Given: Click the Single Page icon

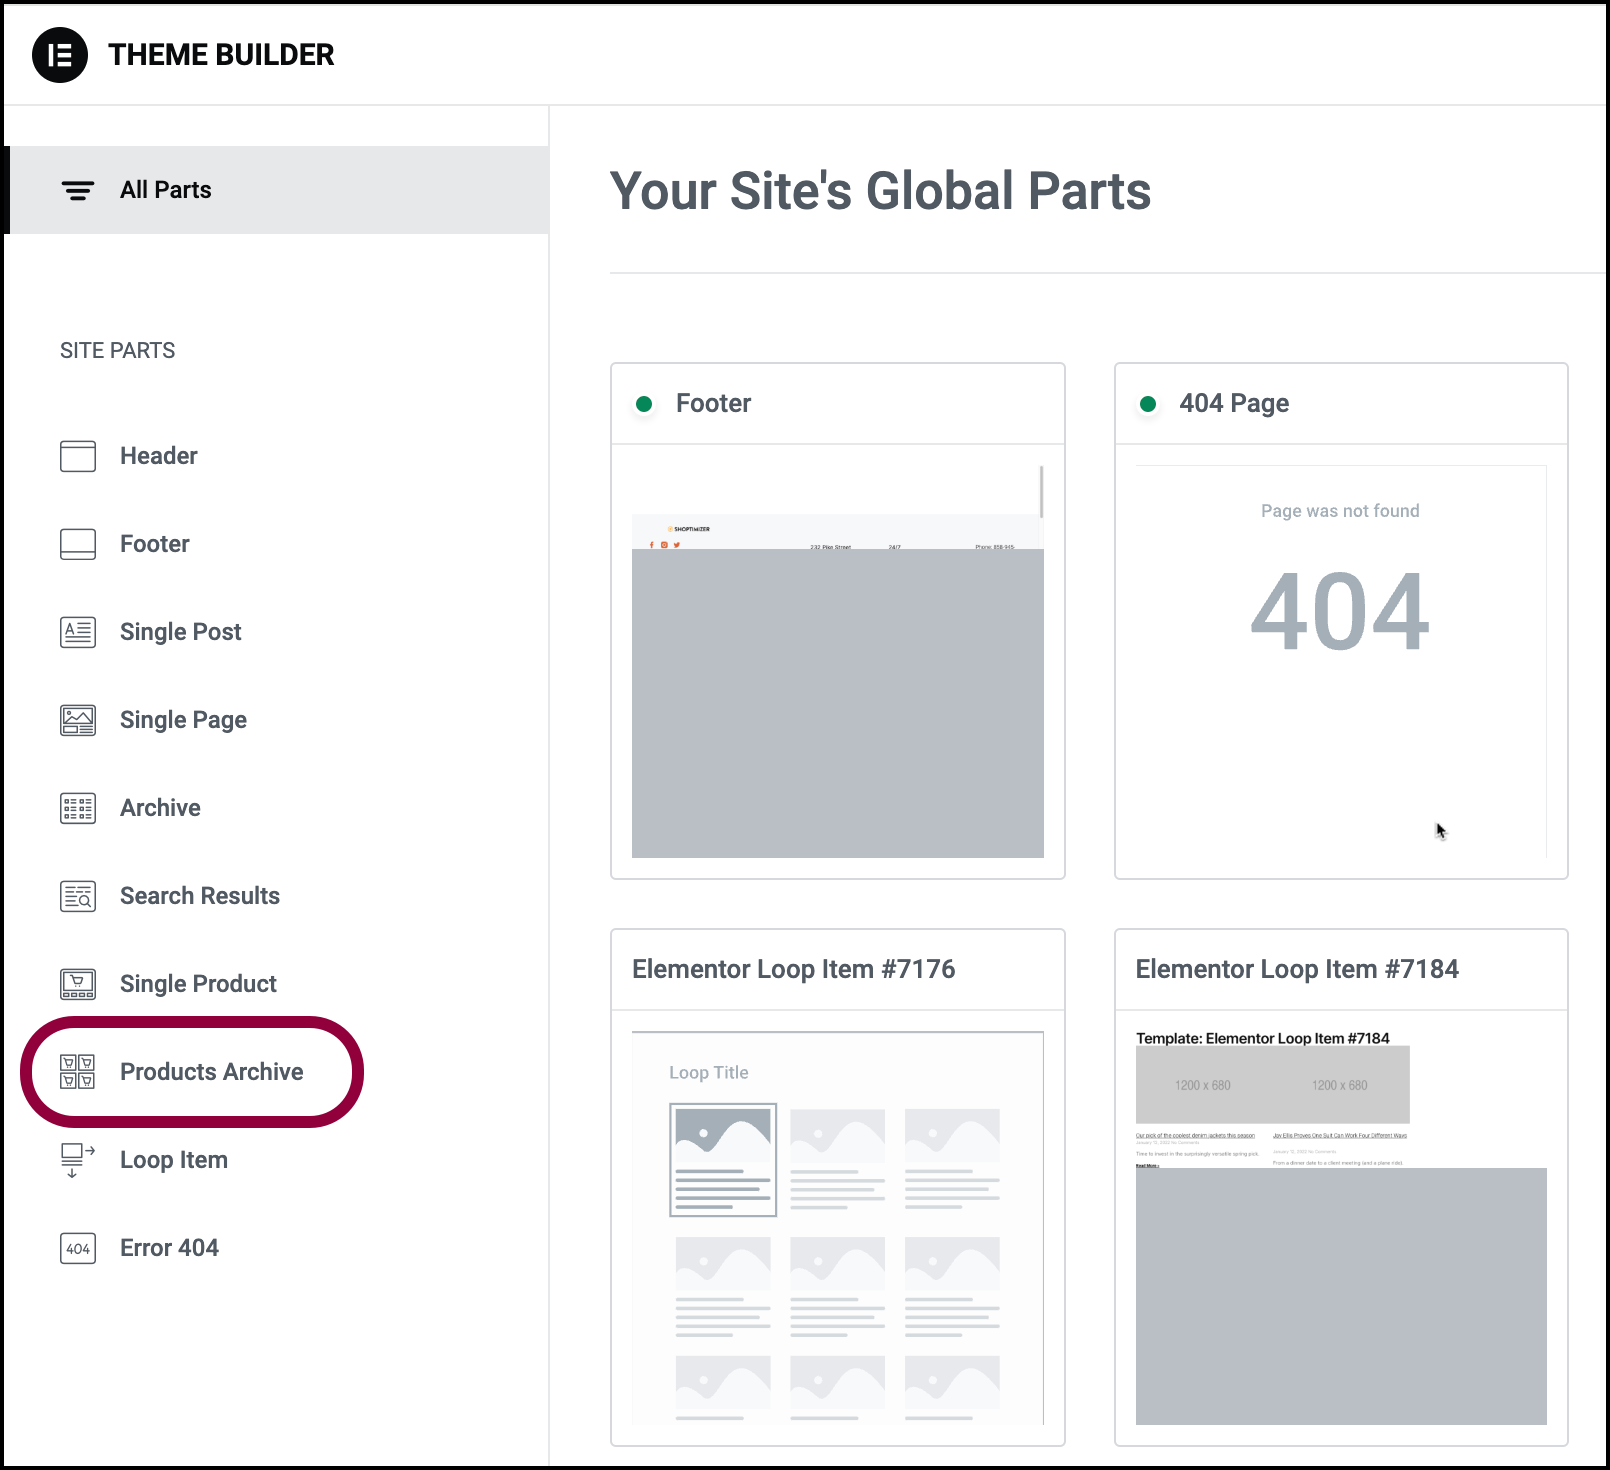Looking at the screenshot, I should coord(78,720).
